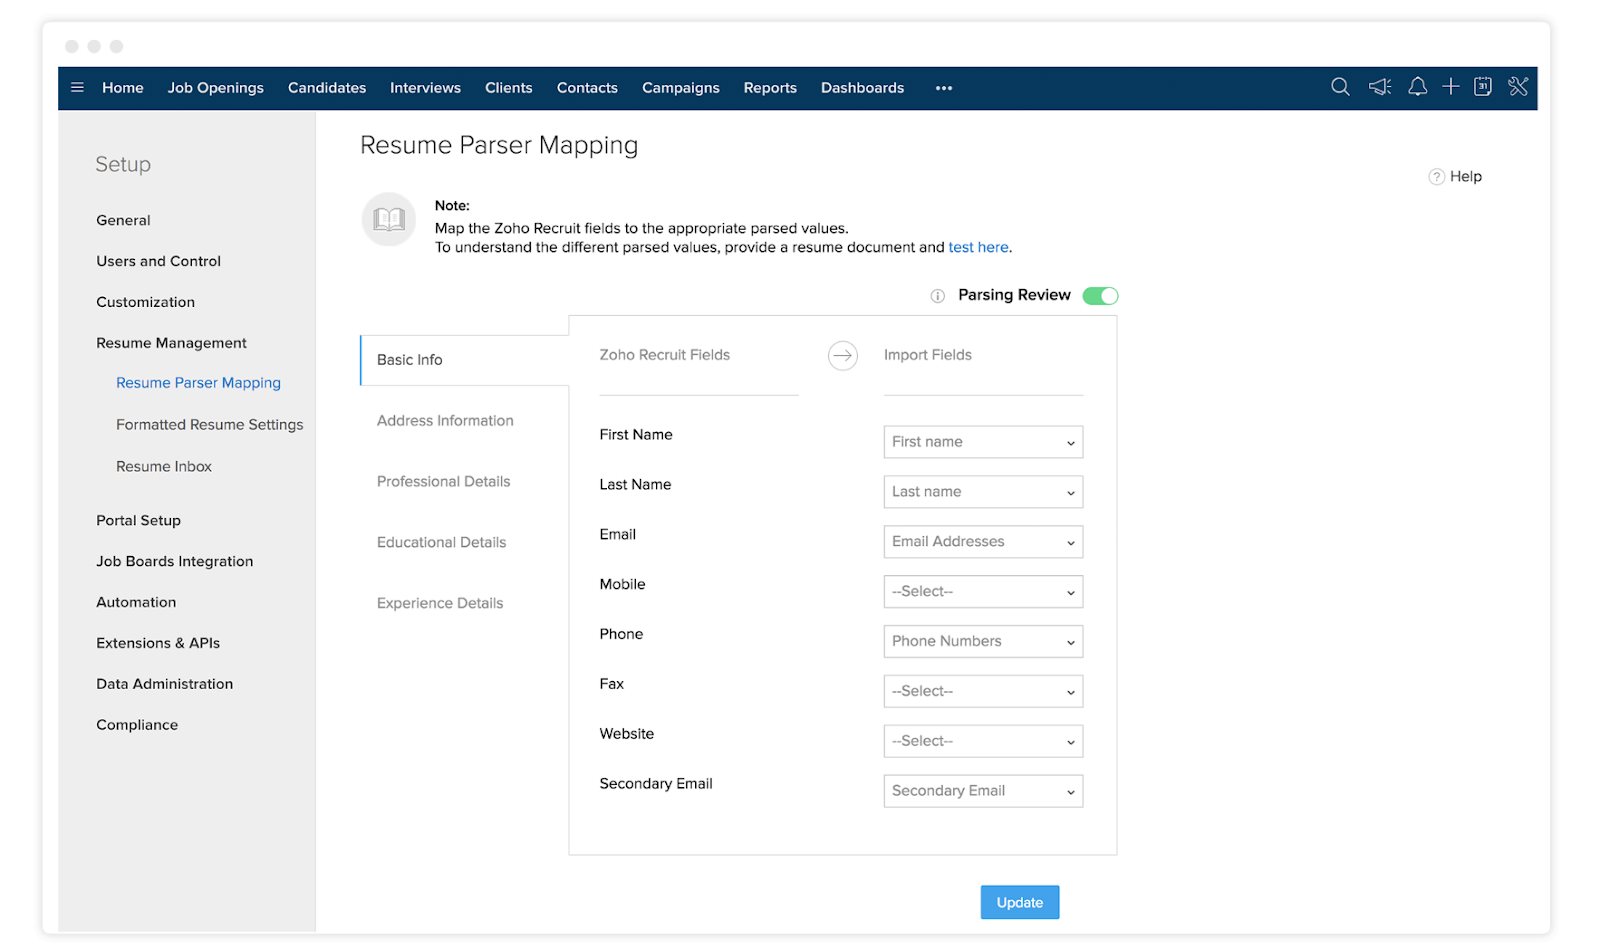The height and width of the screenshot is (949, 1600).
Task: Click the plus quick-create icon
Action: (1450, 87)
